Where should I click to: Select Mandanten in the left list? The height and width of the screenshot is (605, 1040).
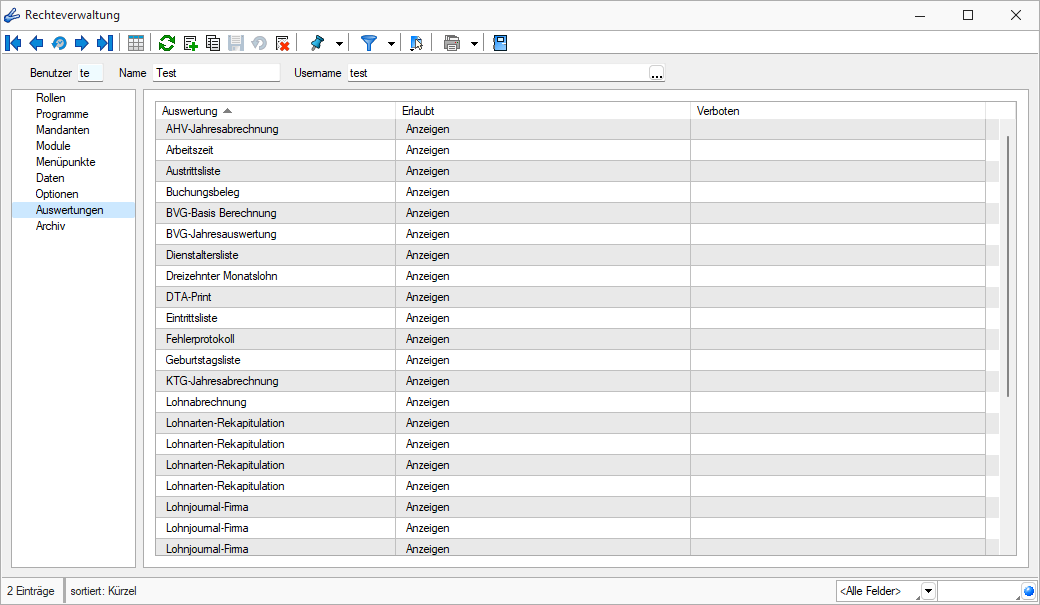[62, 130]
